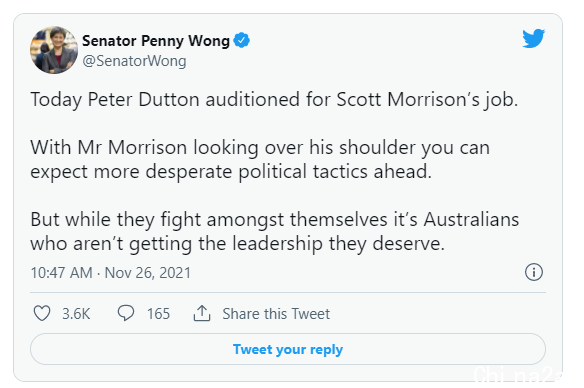Click the 165 replies count
This screenshot has height=388, width=584.
point(158,314)
